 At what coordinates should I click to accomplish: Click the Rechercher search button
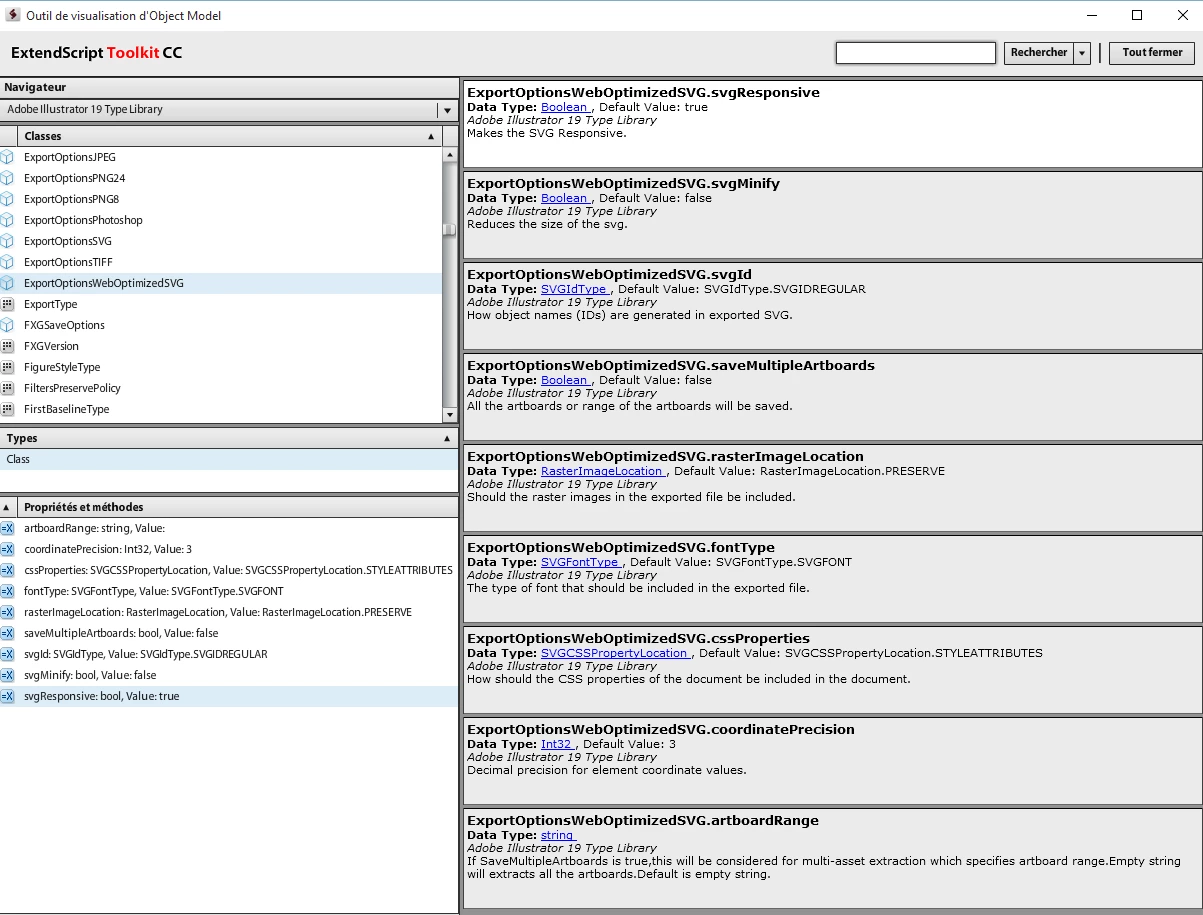[1039, 53]
